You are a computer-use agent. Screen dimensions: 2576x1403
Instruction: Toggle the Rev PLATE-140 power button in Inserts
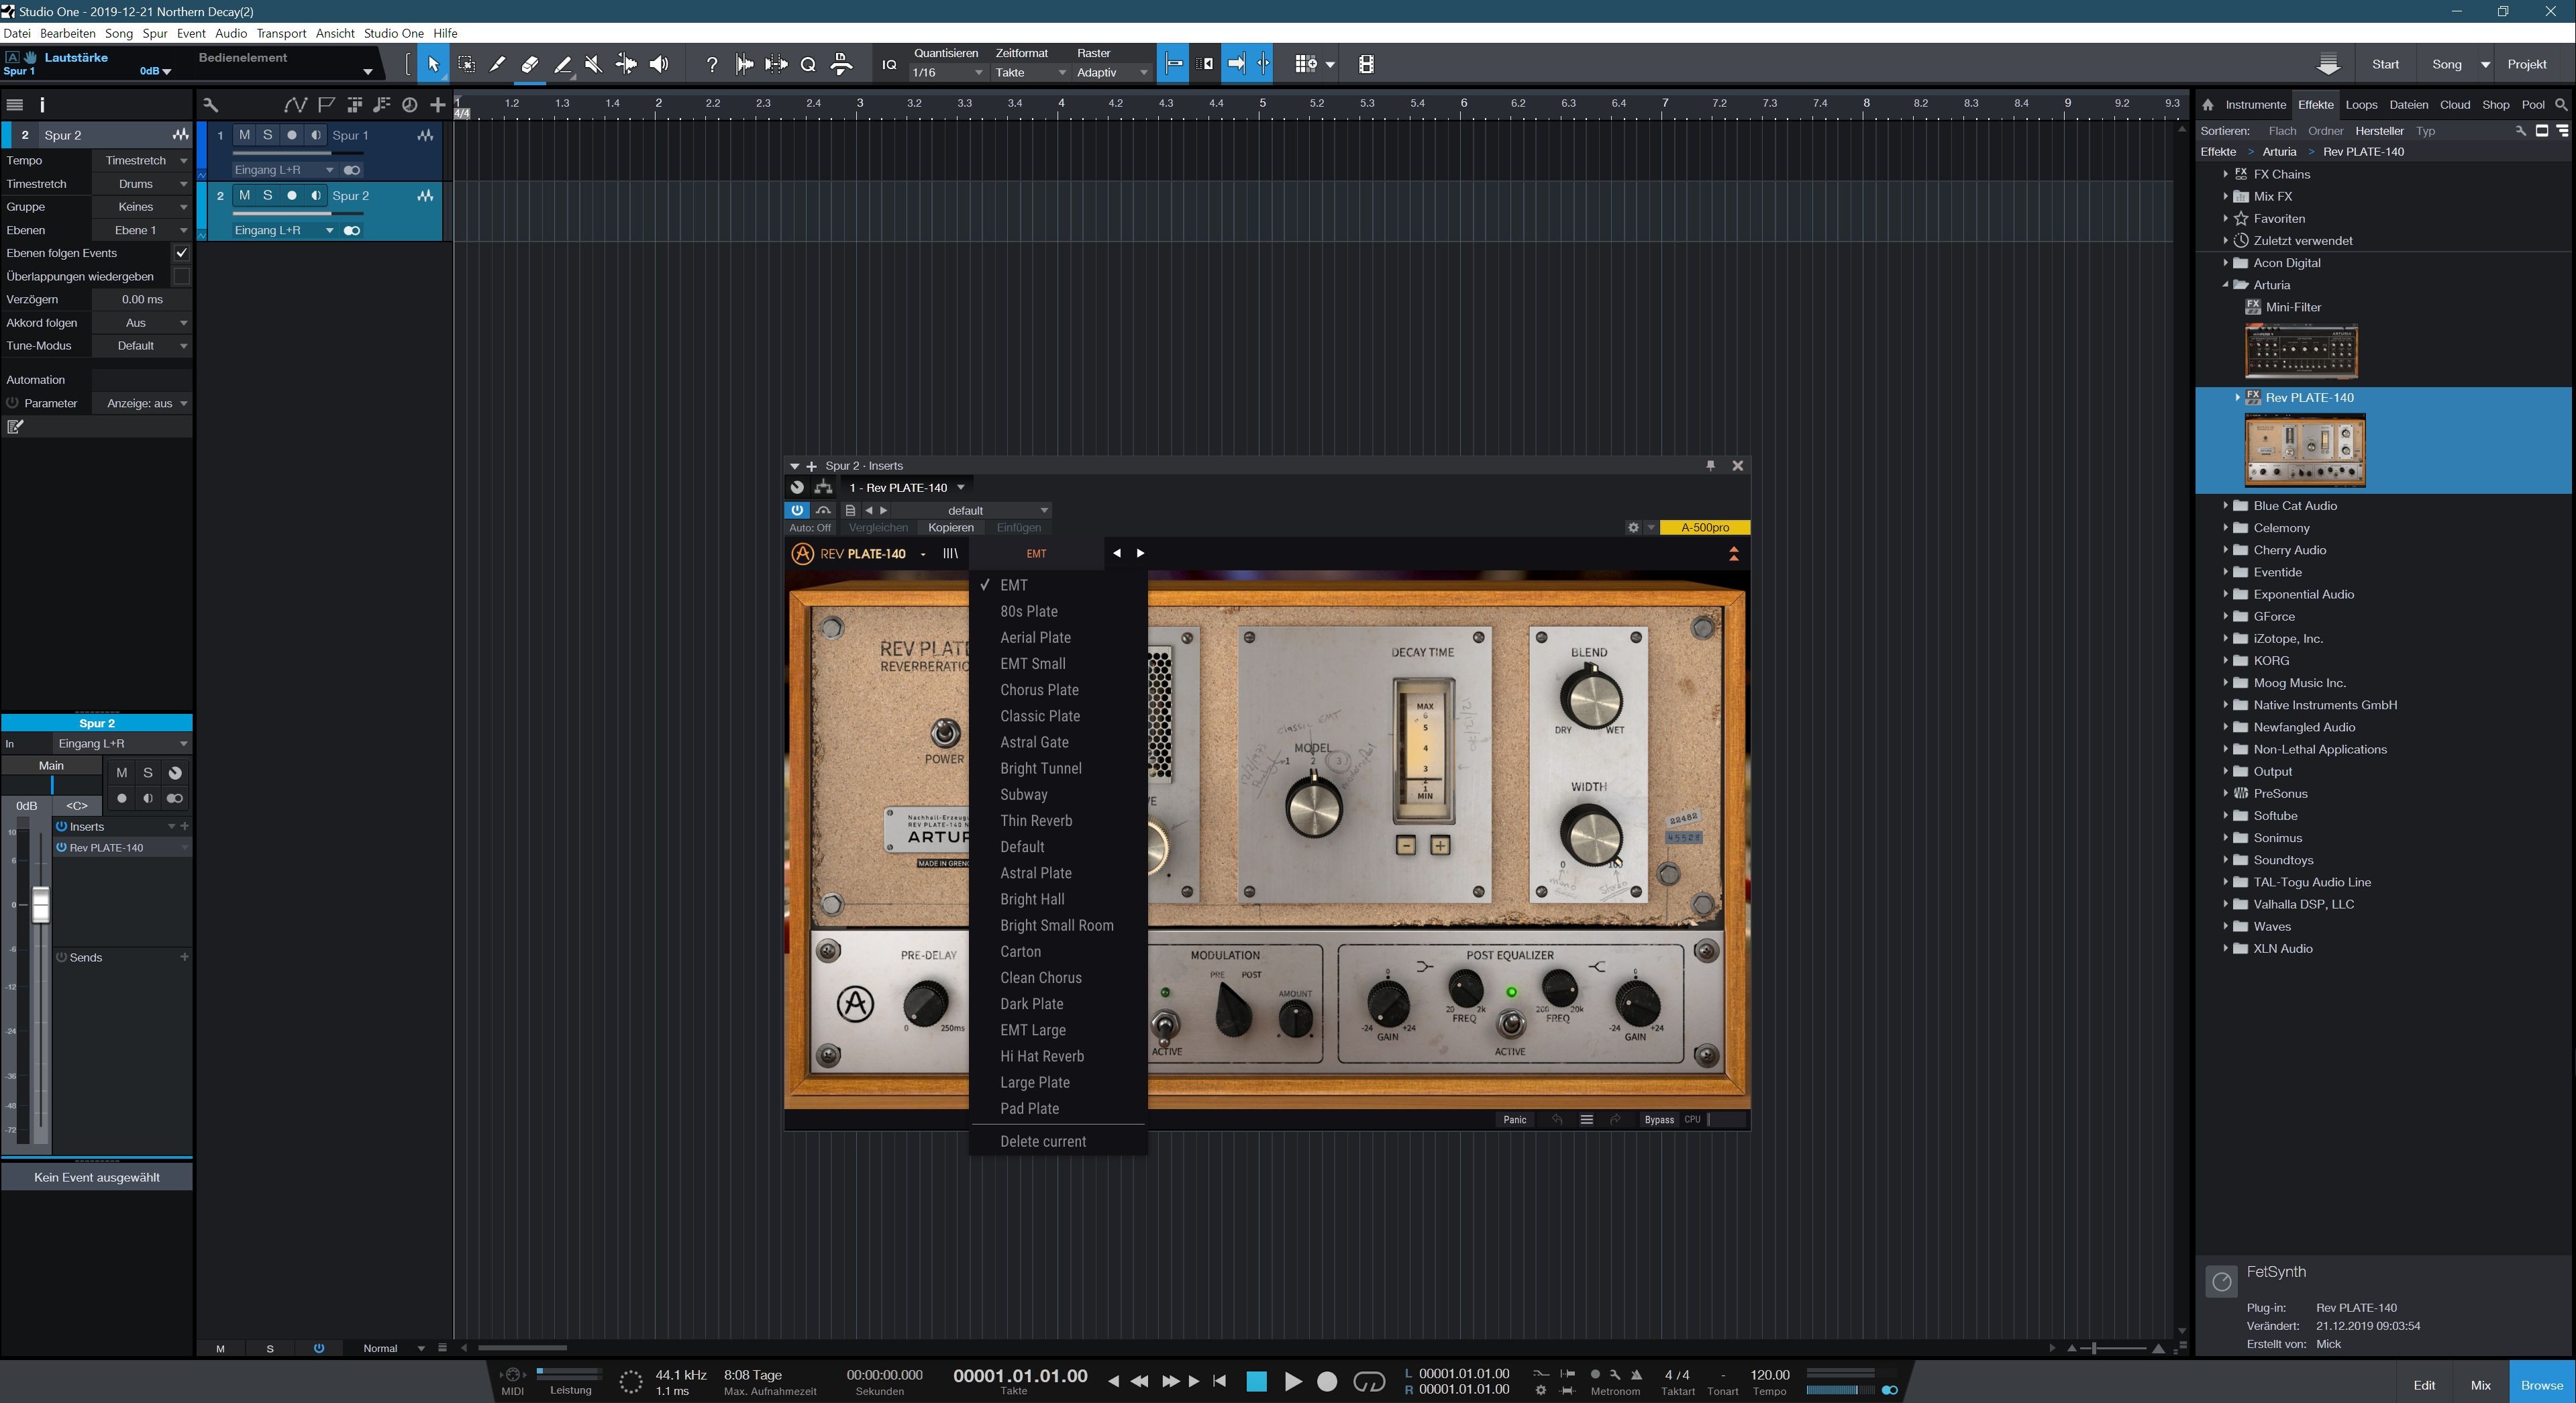coord(61,847)
